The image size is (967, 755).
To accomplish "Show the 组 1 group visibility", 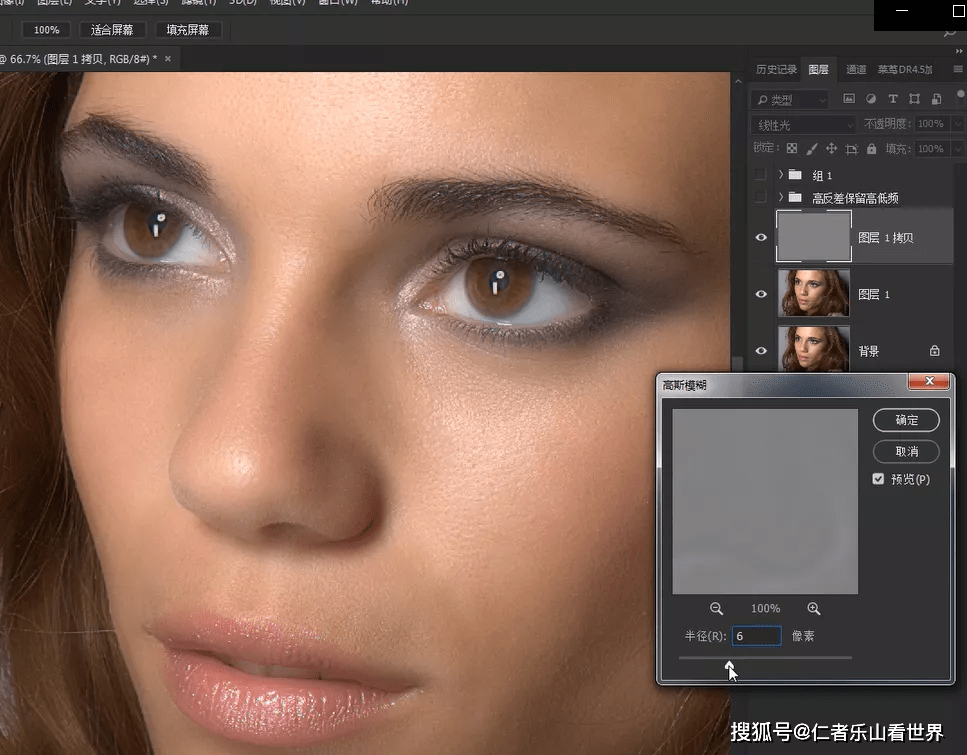I will click(760, 175).
